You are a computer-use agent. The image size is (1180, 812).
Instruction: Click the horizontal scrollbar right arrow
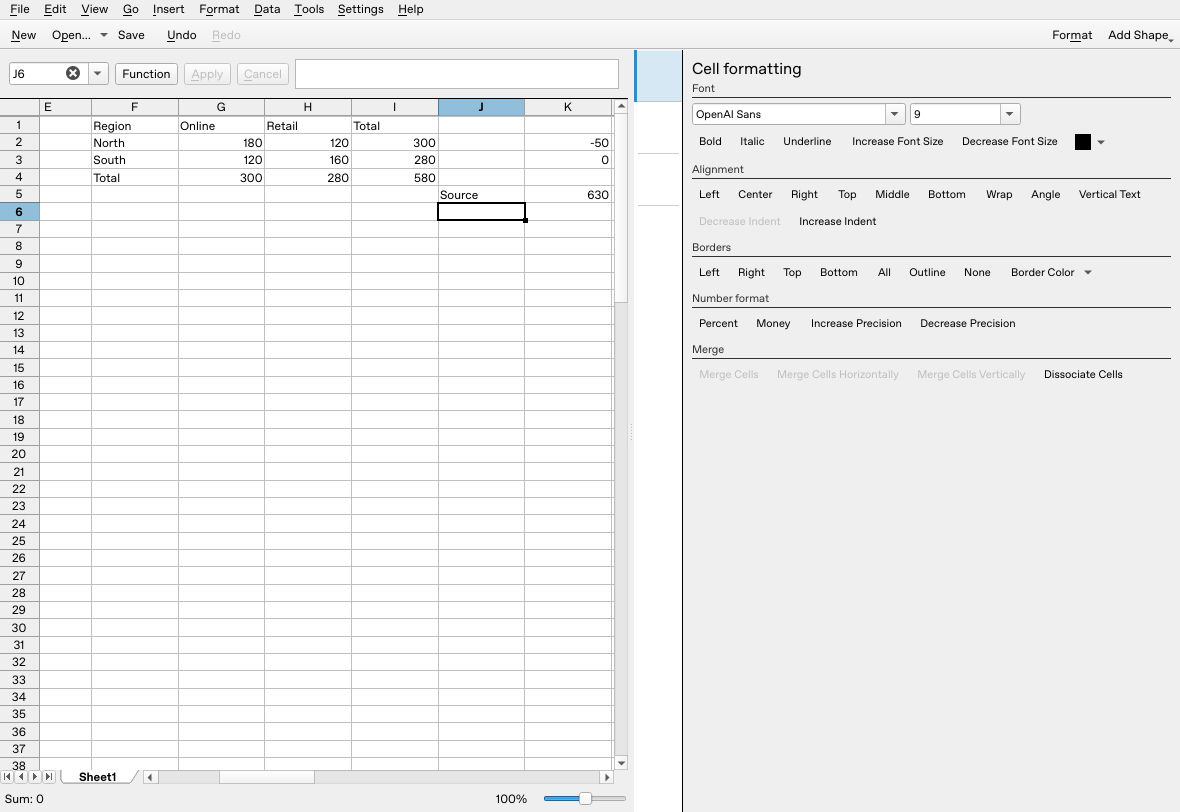tap(607, 777)
